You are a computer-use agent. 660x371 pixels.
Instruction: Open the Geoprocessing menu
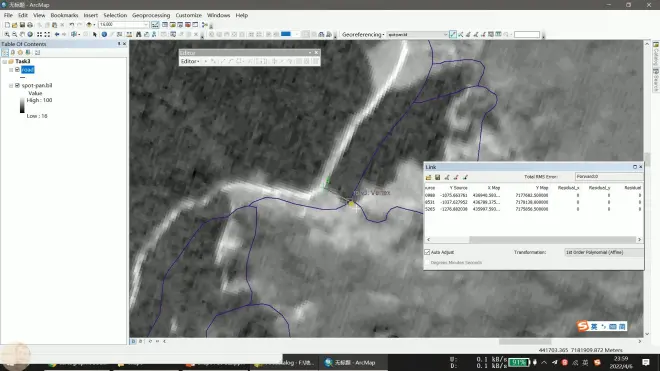[151, 15]
